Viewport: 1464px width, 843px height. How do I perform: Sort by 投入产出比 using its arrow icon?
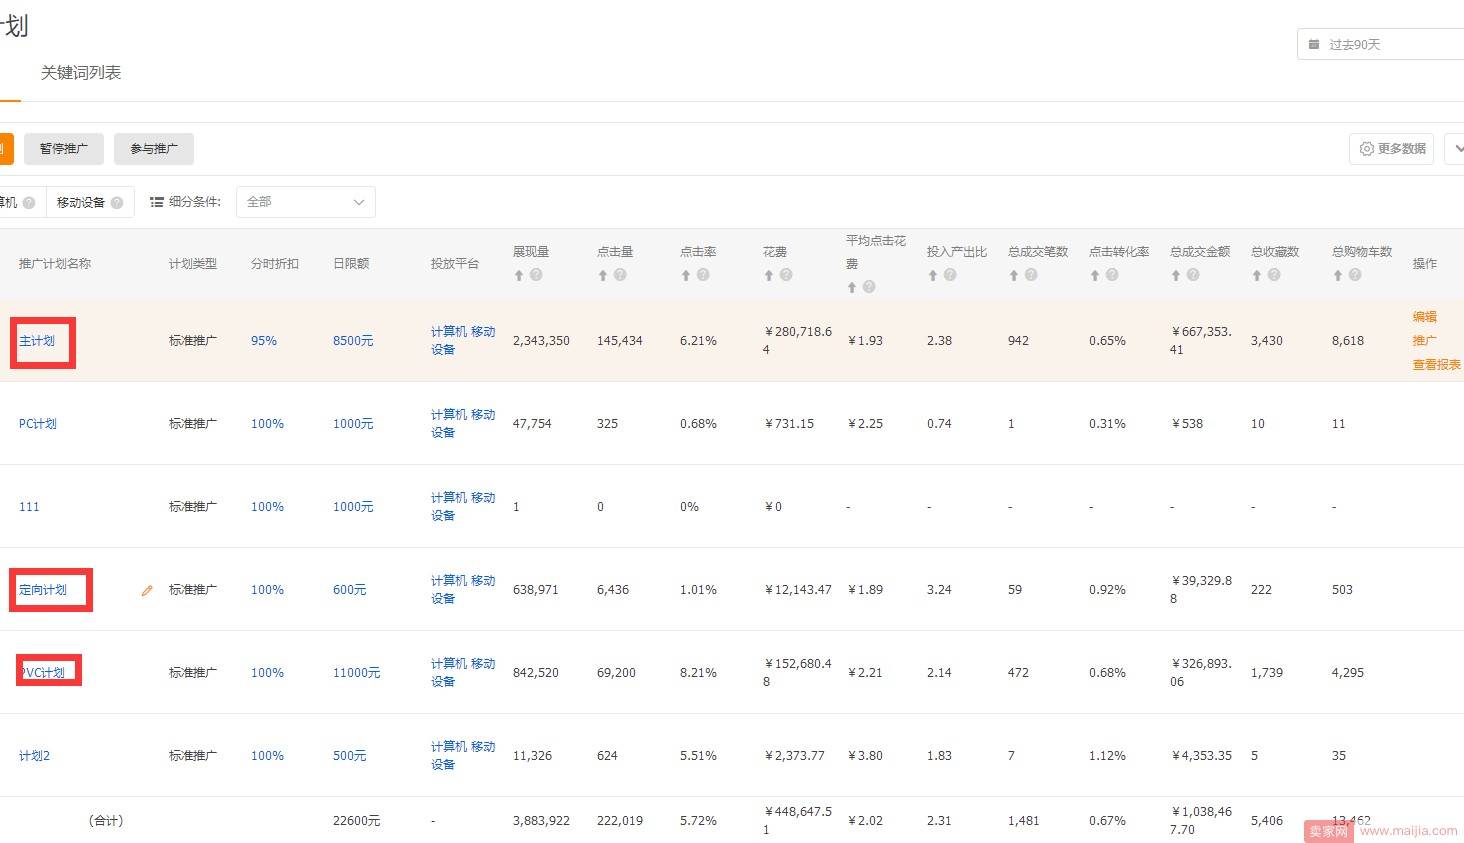[x=933, y=275]
